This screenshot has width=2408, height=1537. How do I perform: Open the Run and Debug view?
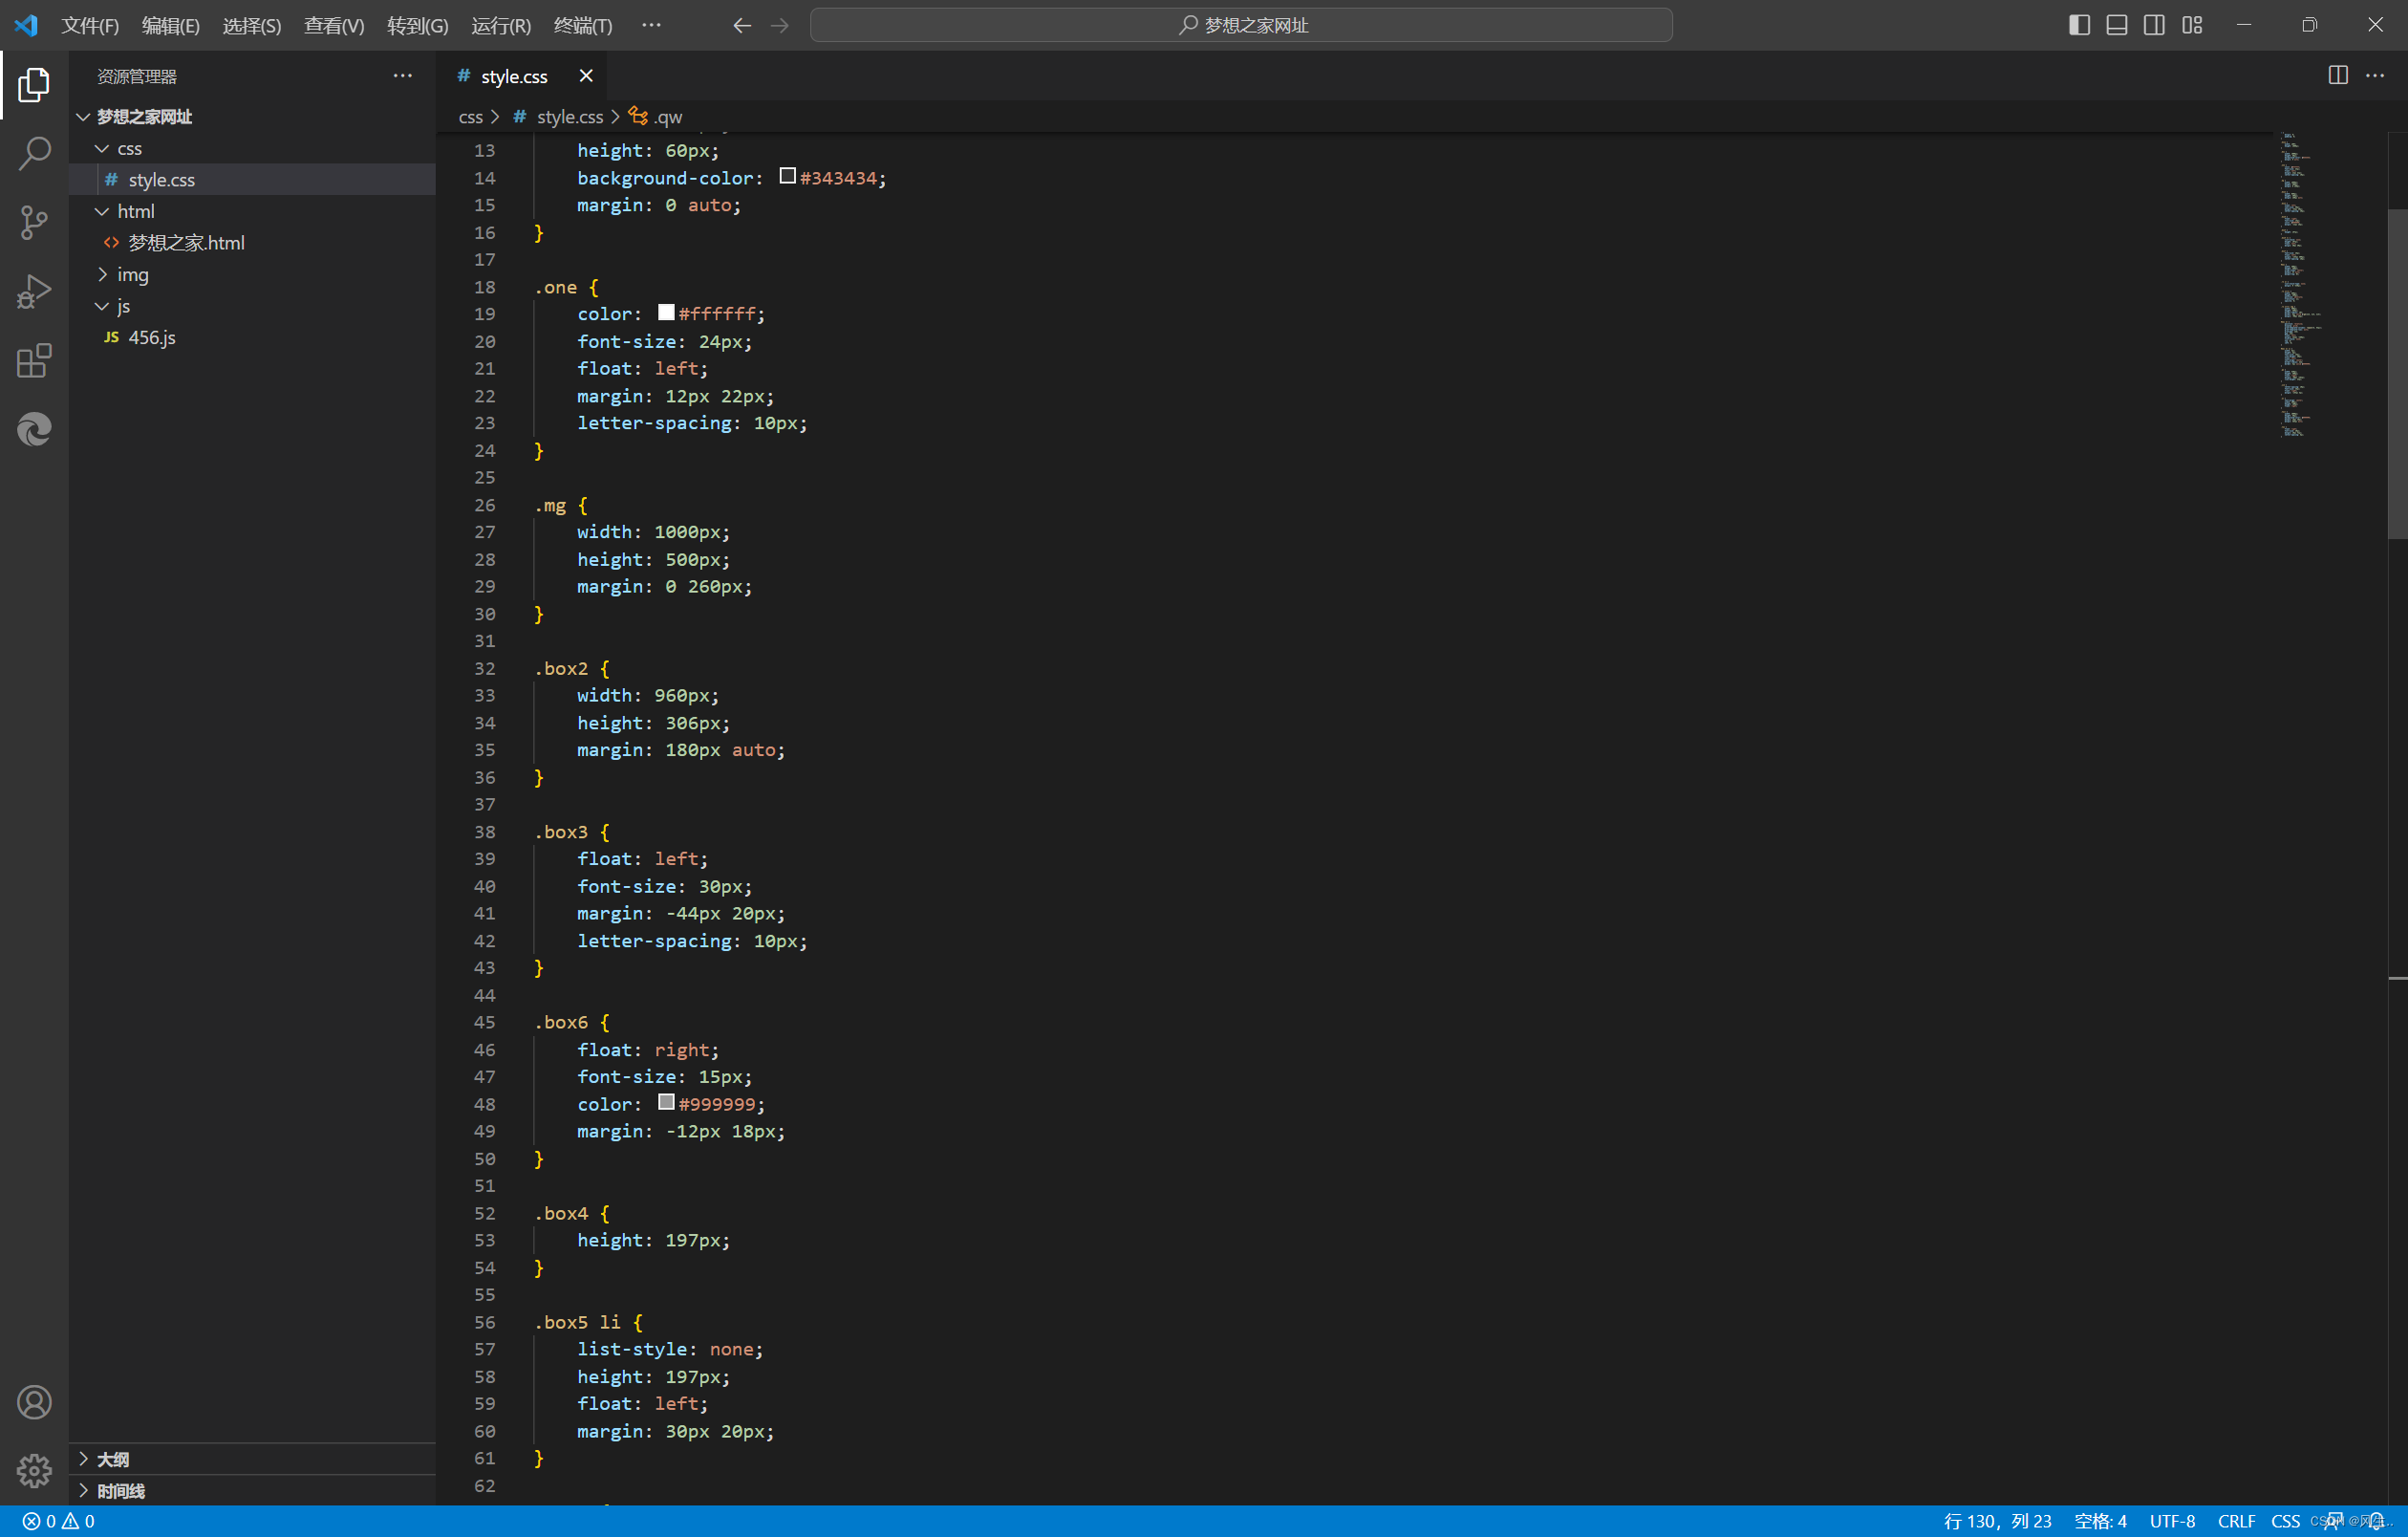34,291
